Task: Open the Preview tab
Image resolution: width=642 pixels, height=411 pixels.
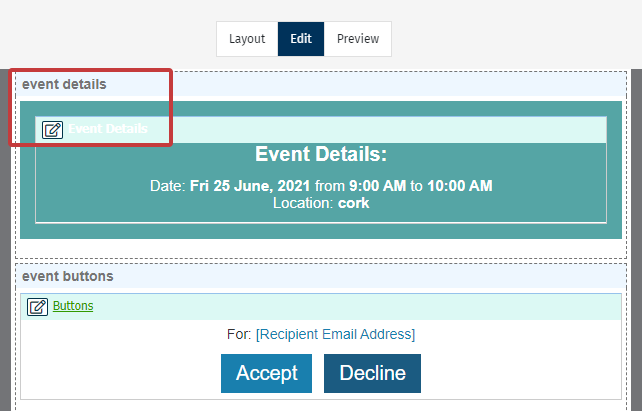Action: pyautogui.click(x=358, y=39)
